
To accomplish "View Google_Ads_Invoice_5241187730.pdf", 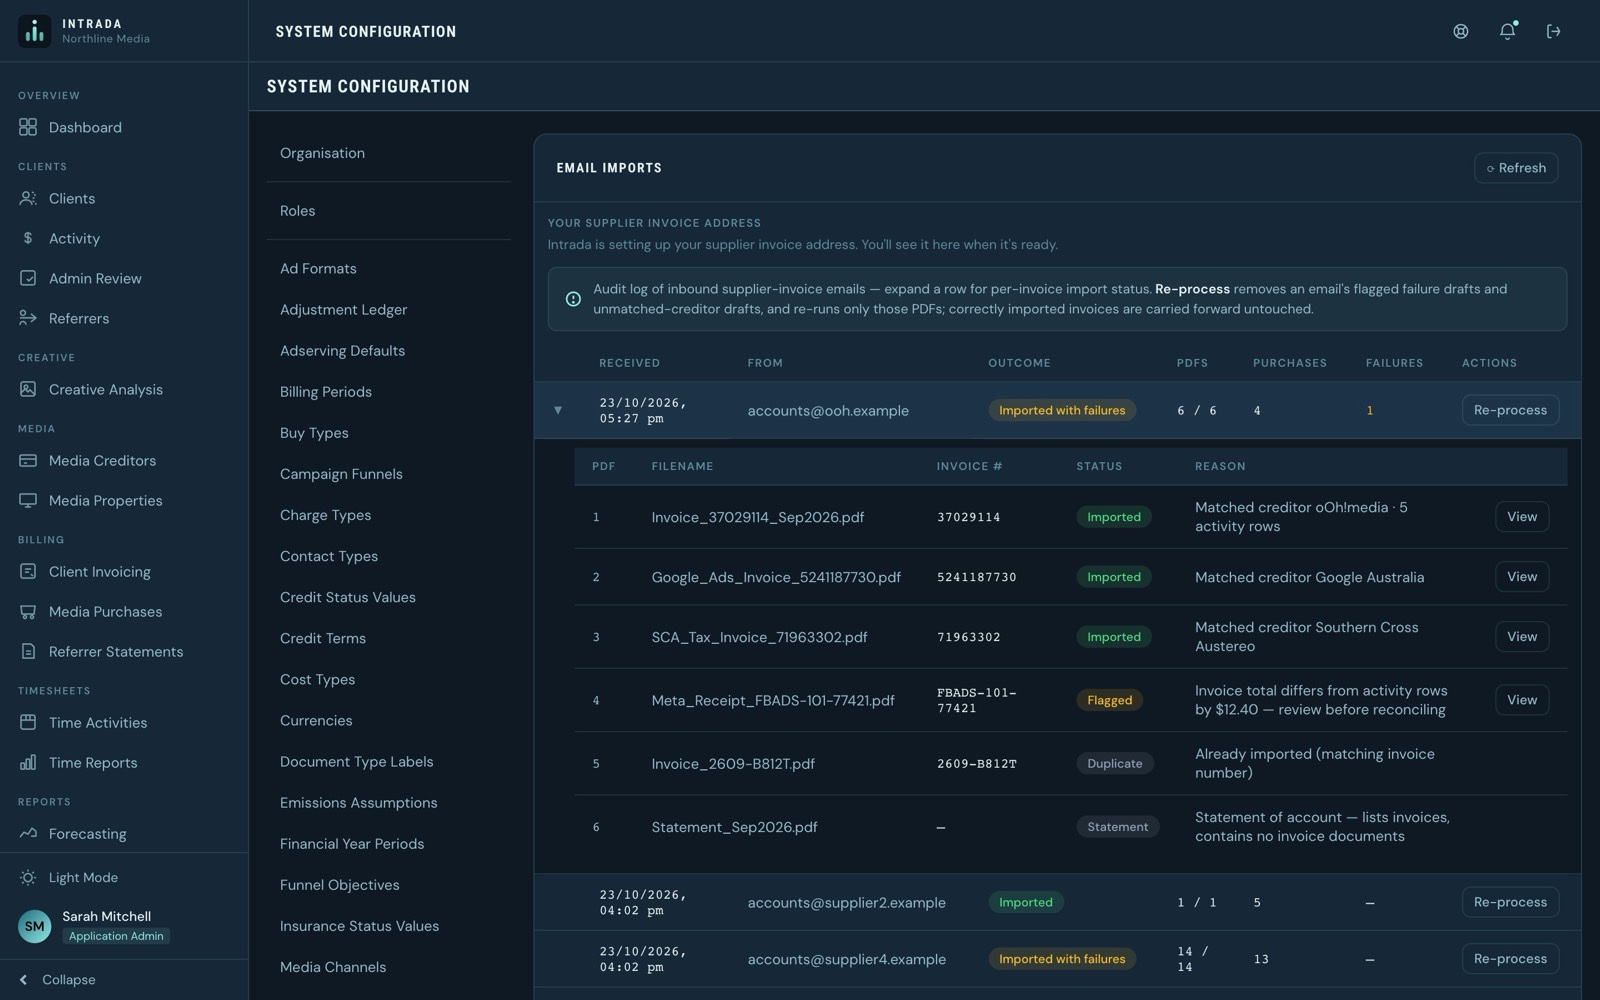I will (1522, 577).
